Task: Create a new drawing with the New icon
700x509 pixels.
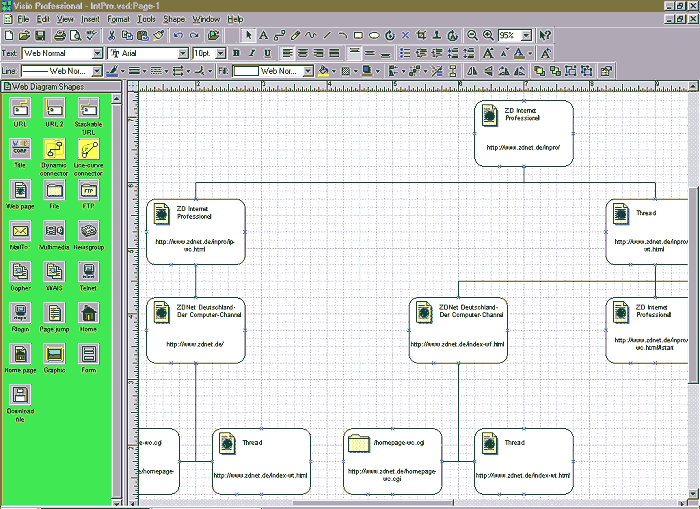Action: point(9,35)
